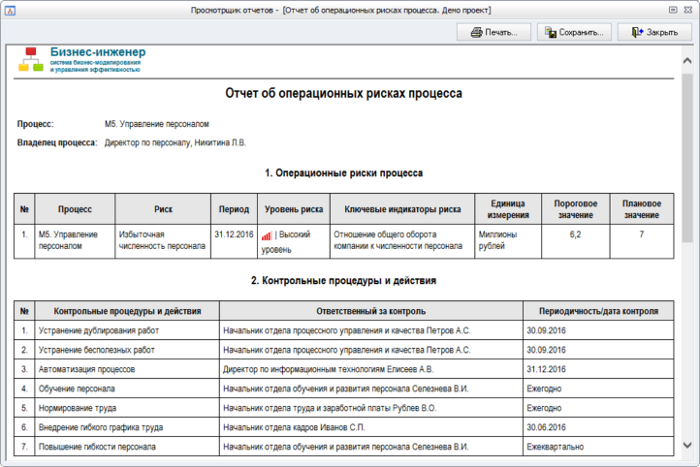This screenshot has width=700, height=467.
Task: Click Ежегодно in the Обучение персонала row
Action: pos(544,388)
